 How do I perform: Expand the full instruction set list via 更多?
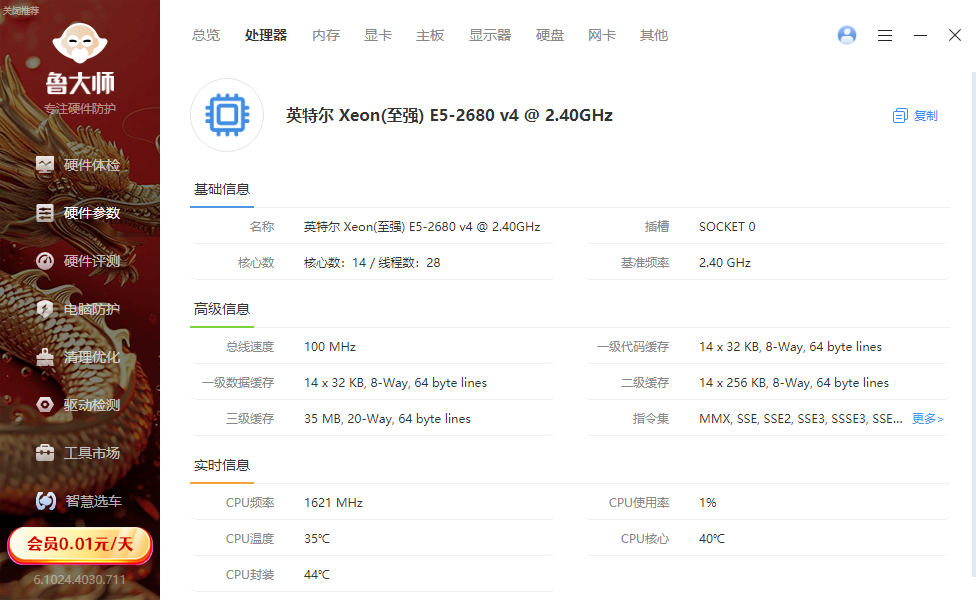tap(926, 418)
